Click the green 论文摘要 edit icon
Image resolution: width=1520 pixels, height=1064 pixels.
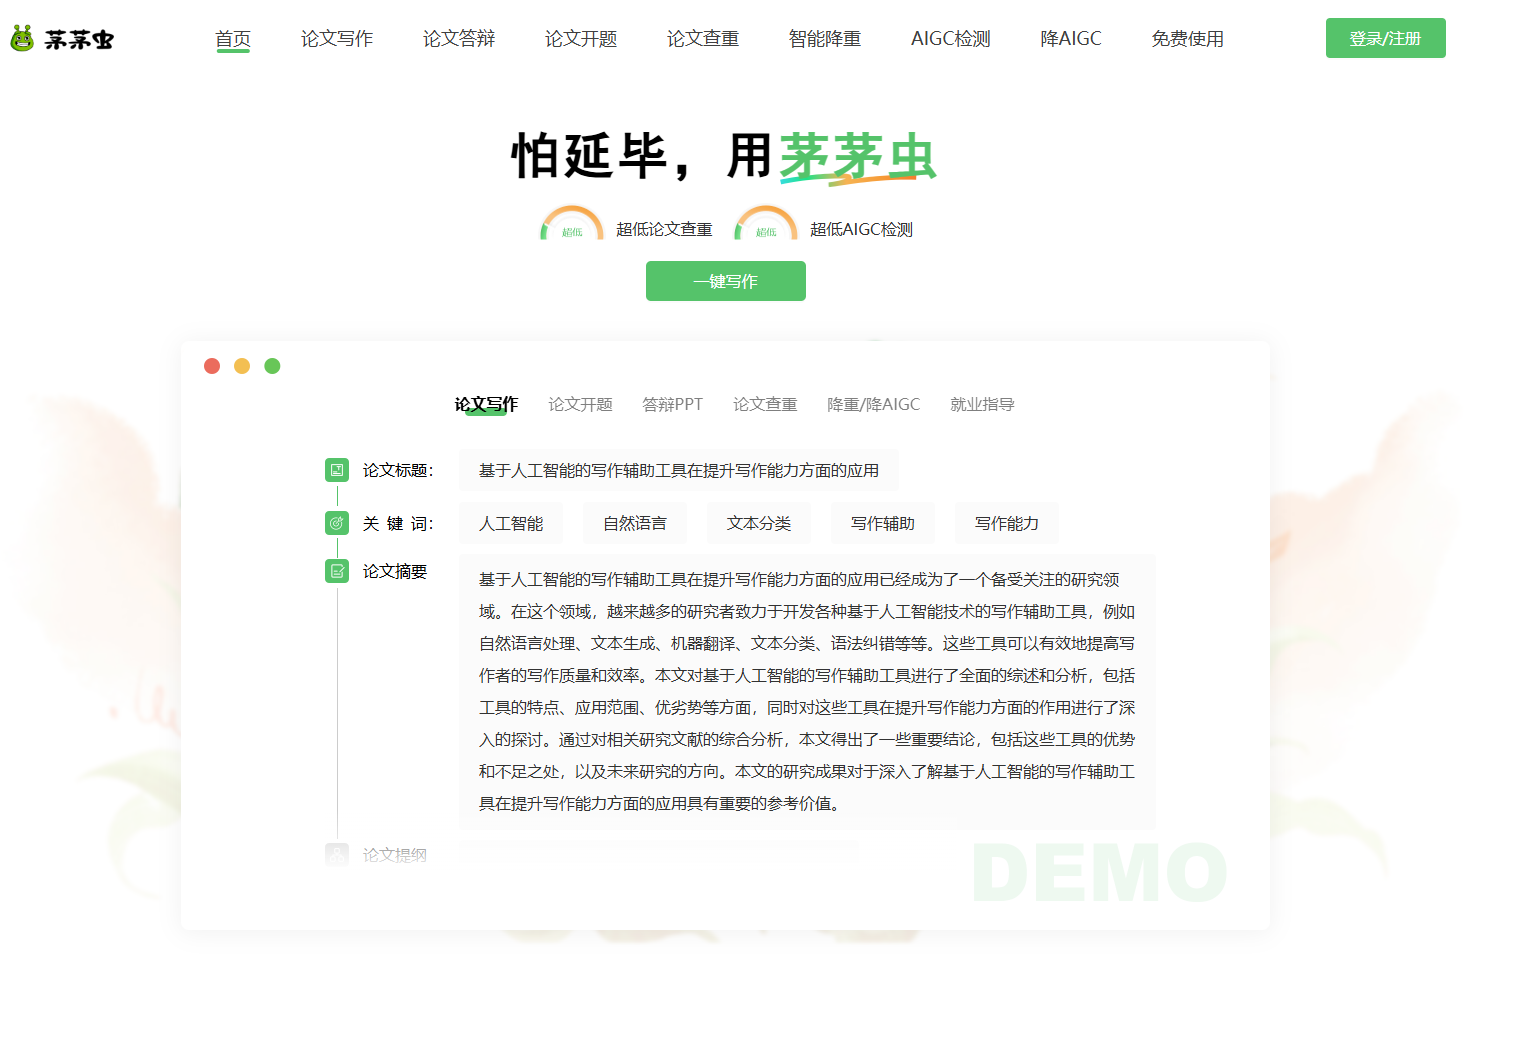tap(337, 571)
